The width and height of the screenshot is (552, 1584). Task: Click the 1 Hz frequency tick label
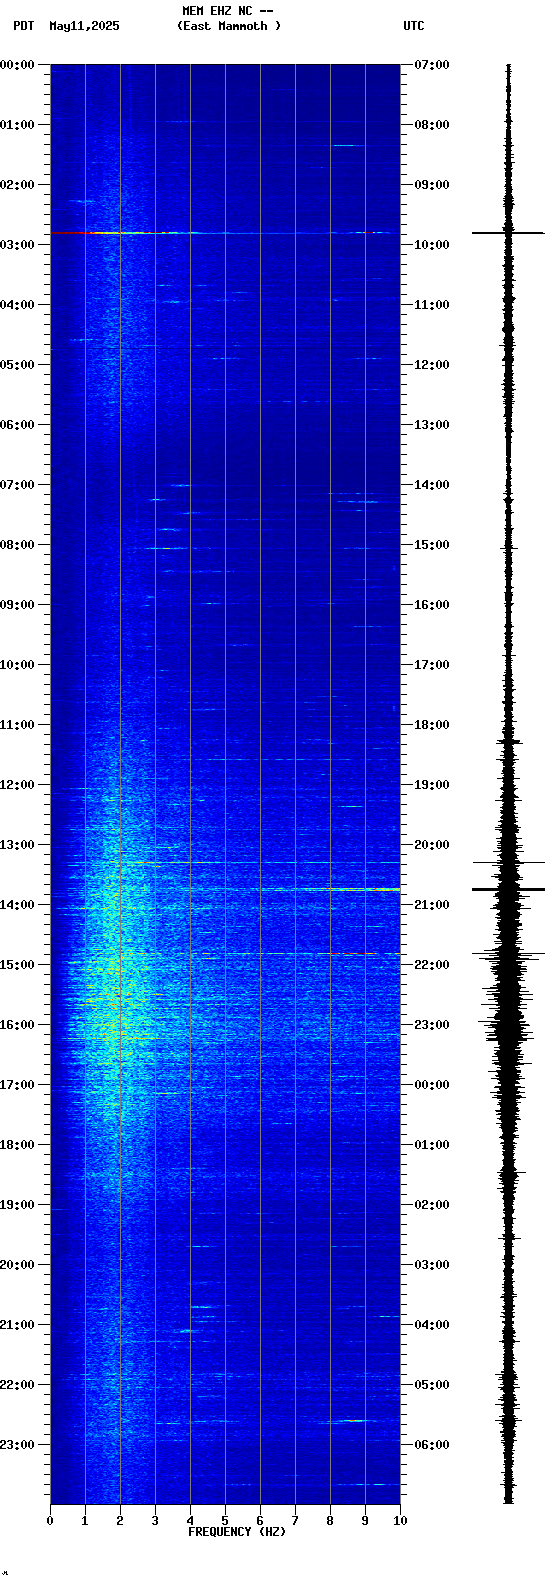tap(85, 1521)
